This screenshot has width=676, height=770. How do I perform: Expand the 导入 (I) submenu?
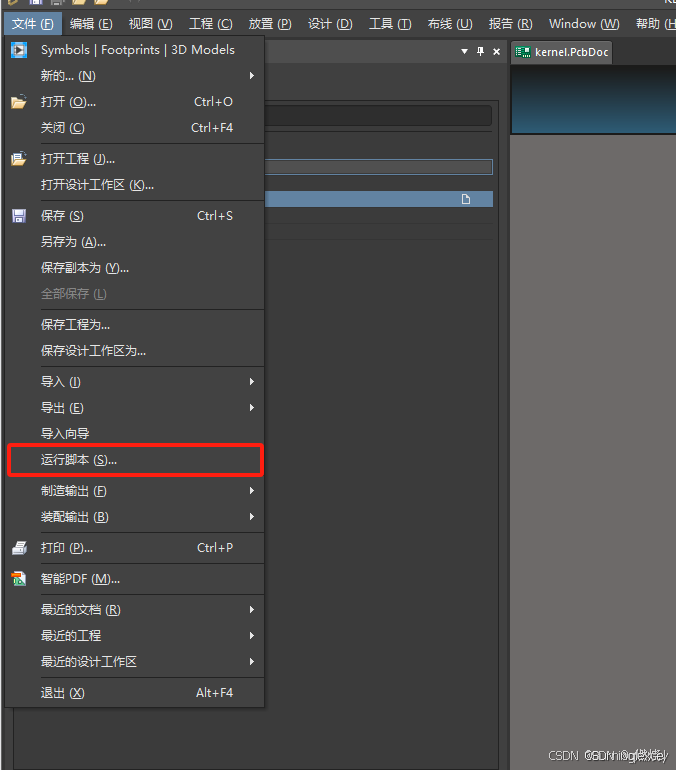[135, 382]
